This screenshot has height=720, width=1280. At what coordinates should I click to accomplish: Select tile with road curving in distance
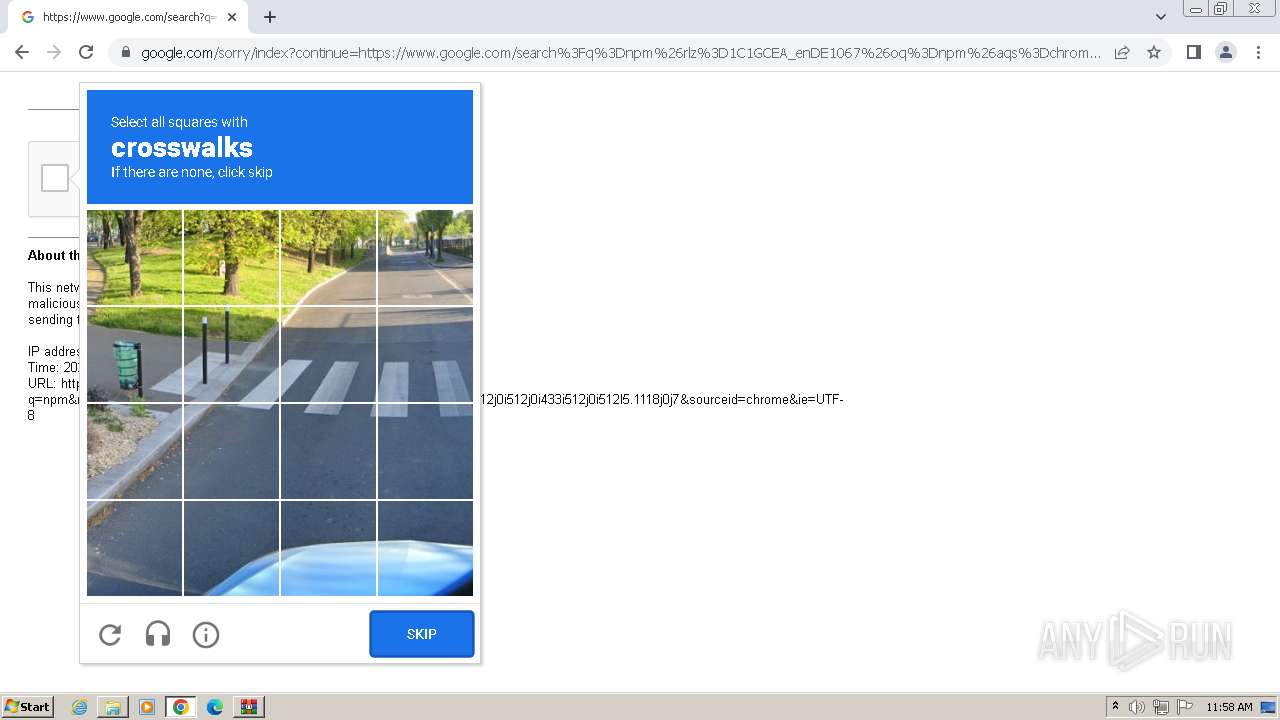click(x=425, y=258)
